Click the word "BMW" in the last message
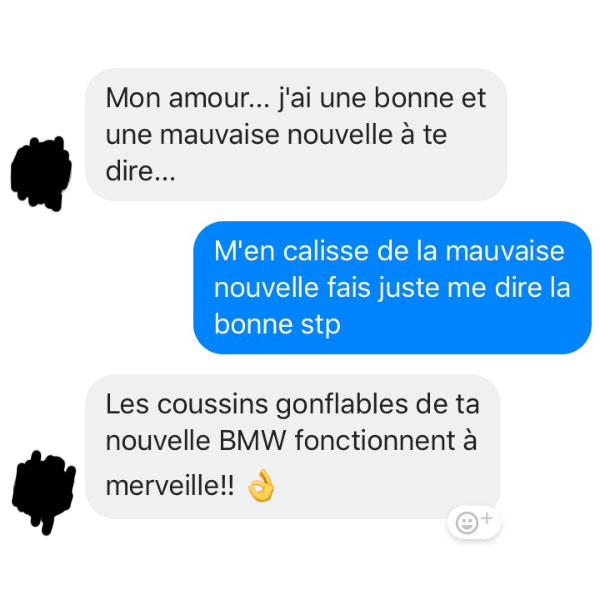Screen dimensions: 600x600 click(253, 440)
